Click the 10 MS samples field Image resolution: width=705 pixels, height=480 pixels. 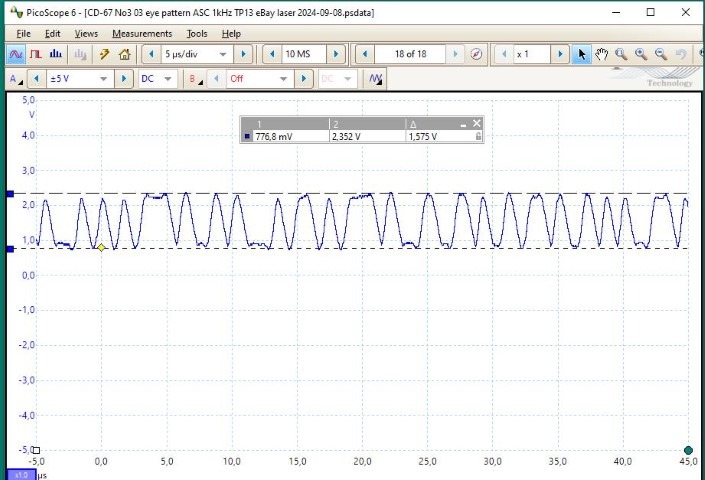point(304,54)
